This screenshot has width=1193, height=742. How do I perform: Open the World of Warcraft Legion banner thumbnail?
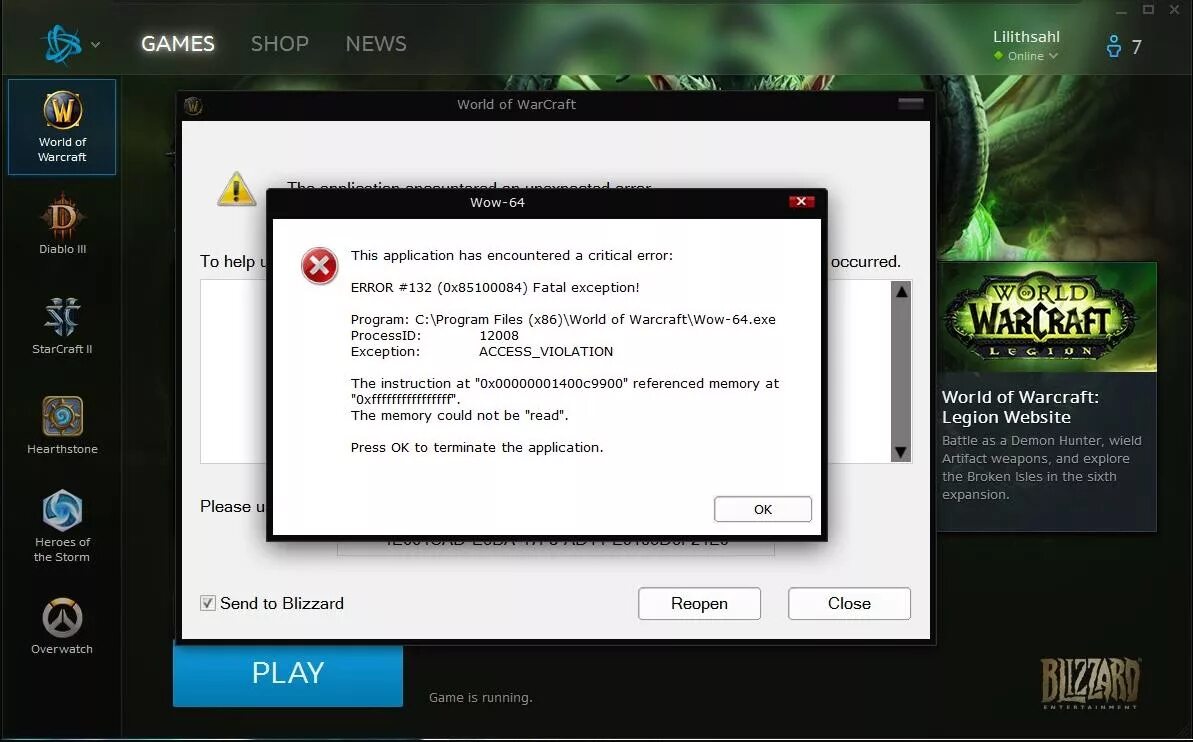click(1047, 318)
